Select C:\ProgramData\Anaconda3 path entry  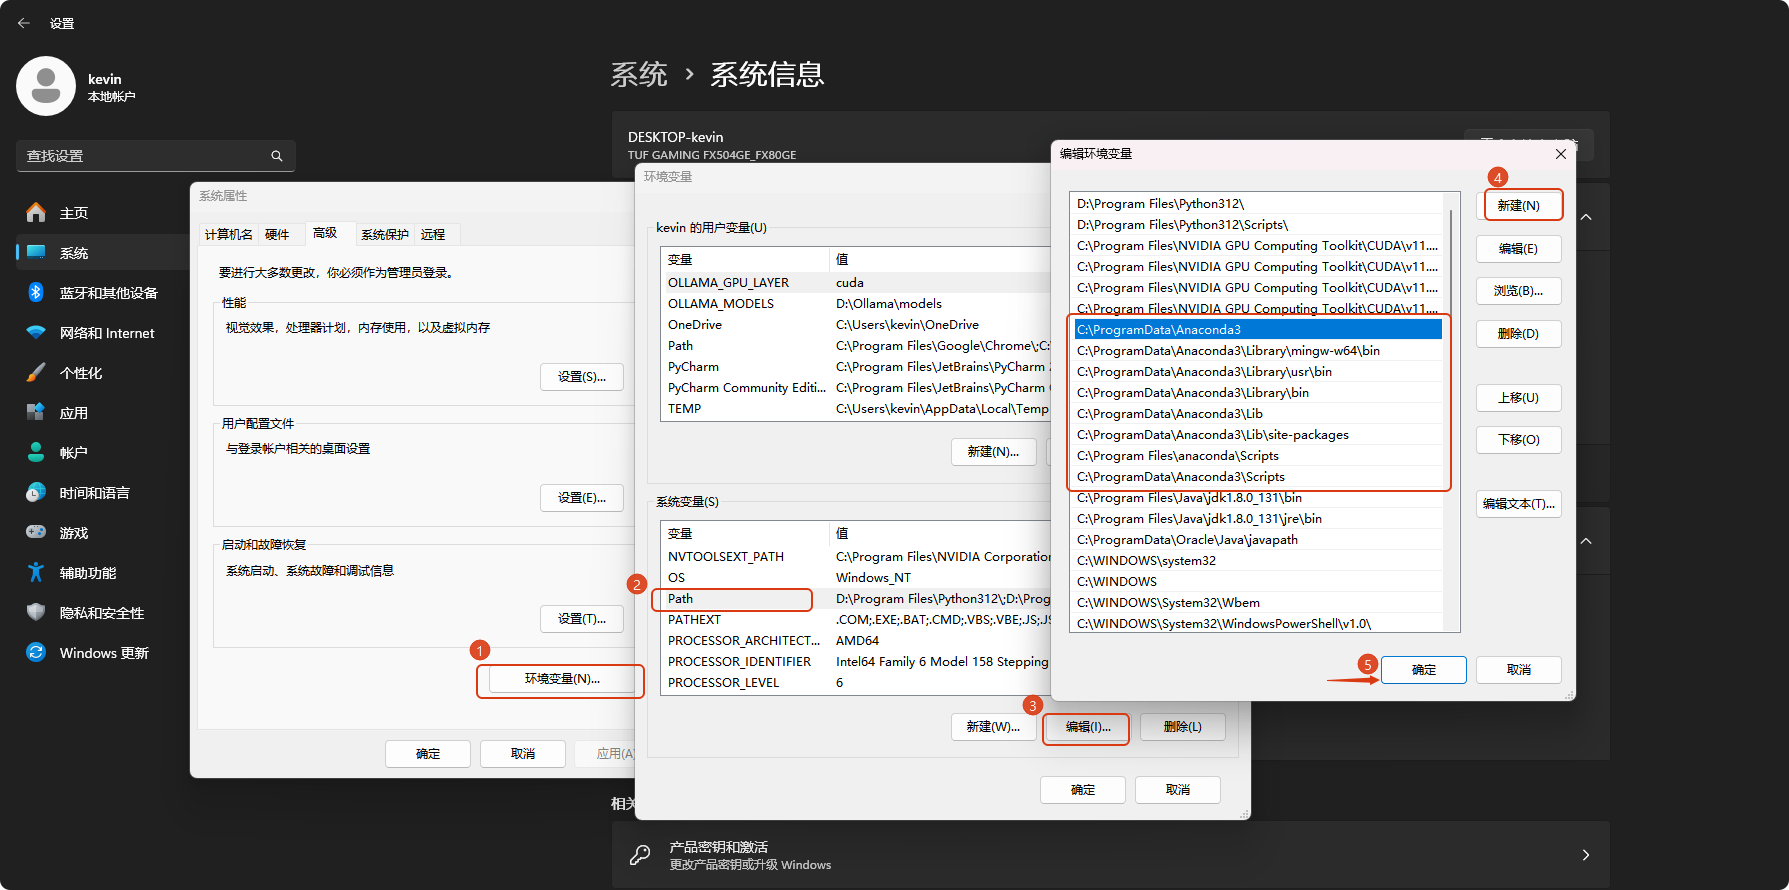point(1258,330)
